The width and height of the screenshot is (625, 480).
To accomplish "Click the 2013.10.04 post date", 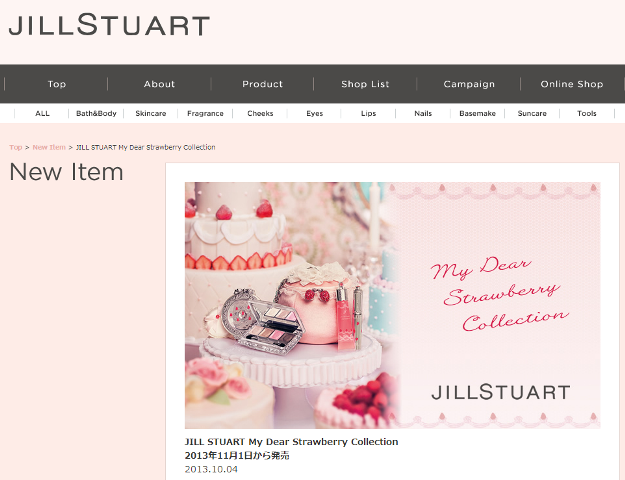I will click(211, 469).
